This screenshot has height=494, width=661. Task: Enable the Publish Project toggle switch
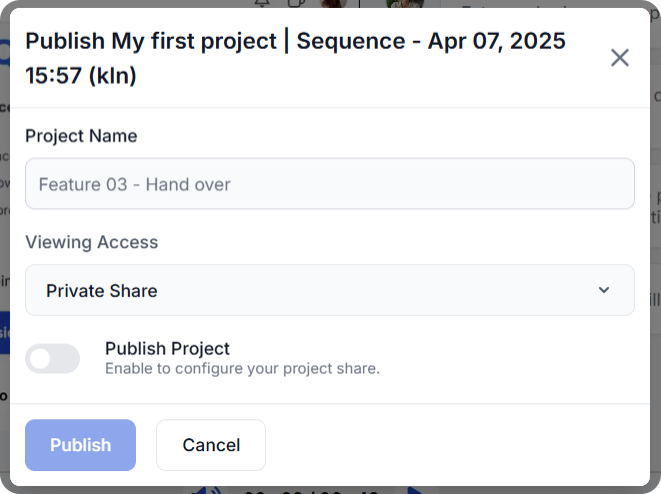(52, 359)
